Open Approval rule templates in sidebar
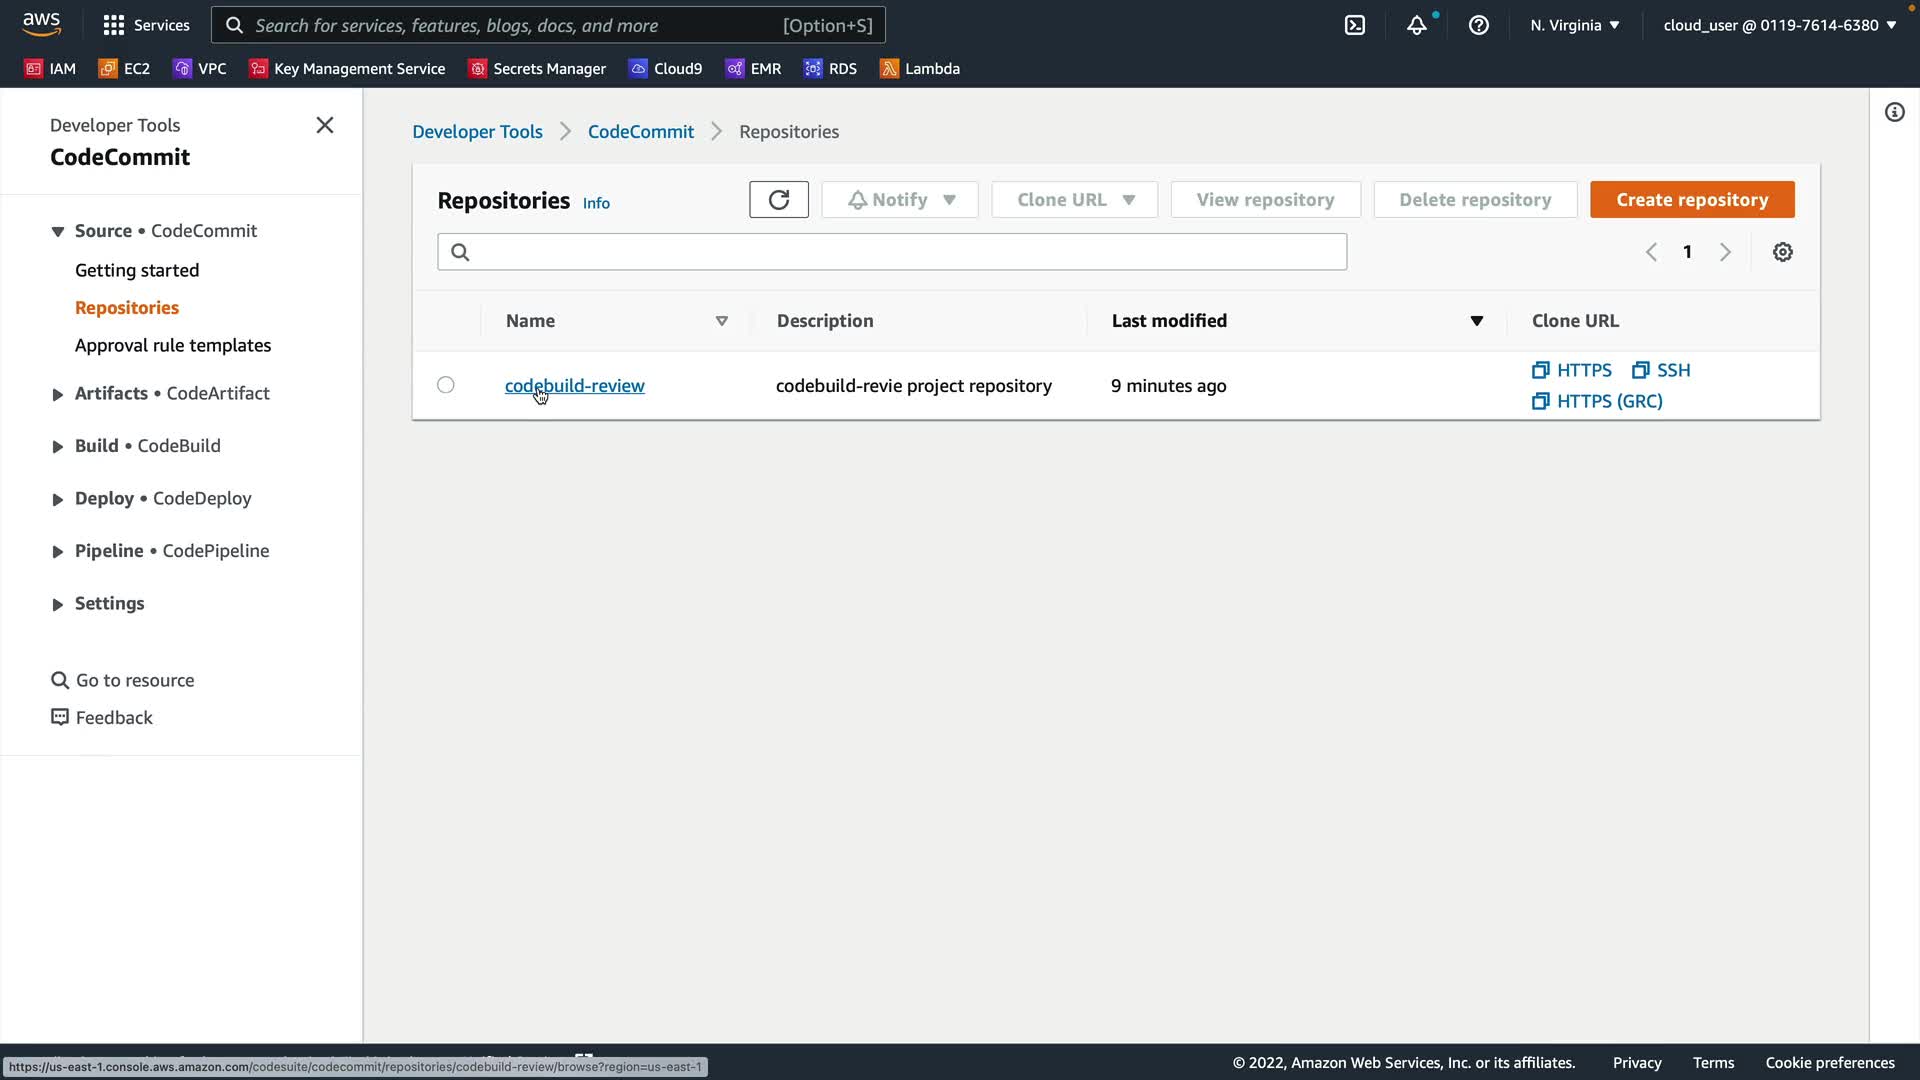This screenshot has width=1920, height=1080. (173, 345)
